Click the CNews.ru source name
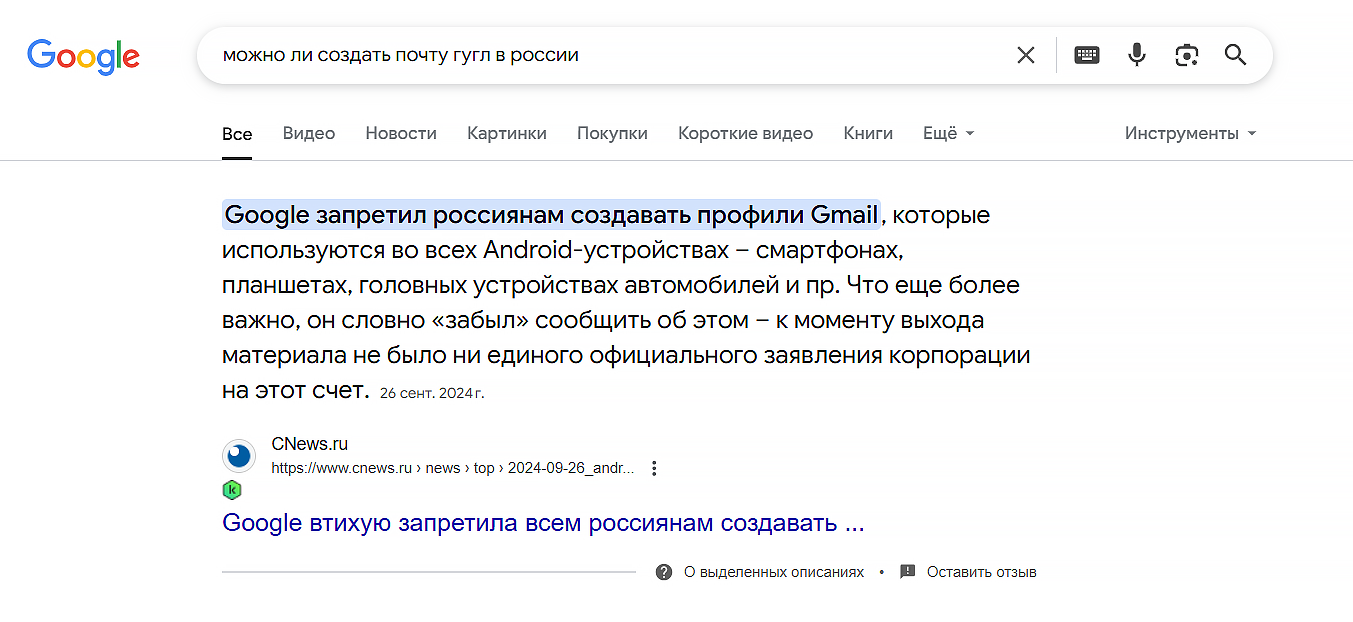The height and width of the screenshot is (622, 1353). 310,444
